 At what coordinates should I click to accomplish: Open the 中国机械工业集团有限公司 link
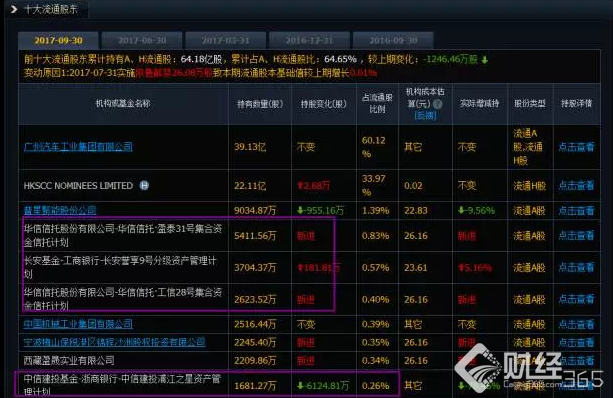tap(78, 324)
